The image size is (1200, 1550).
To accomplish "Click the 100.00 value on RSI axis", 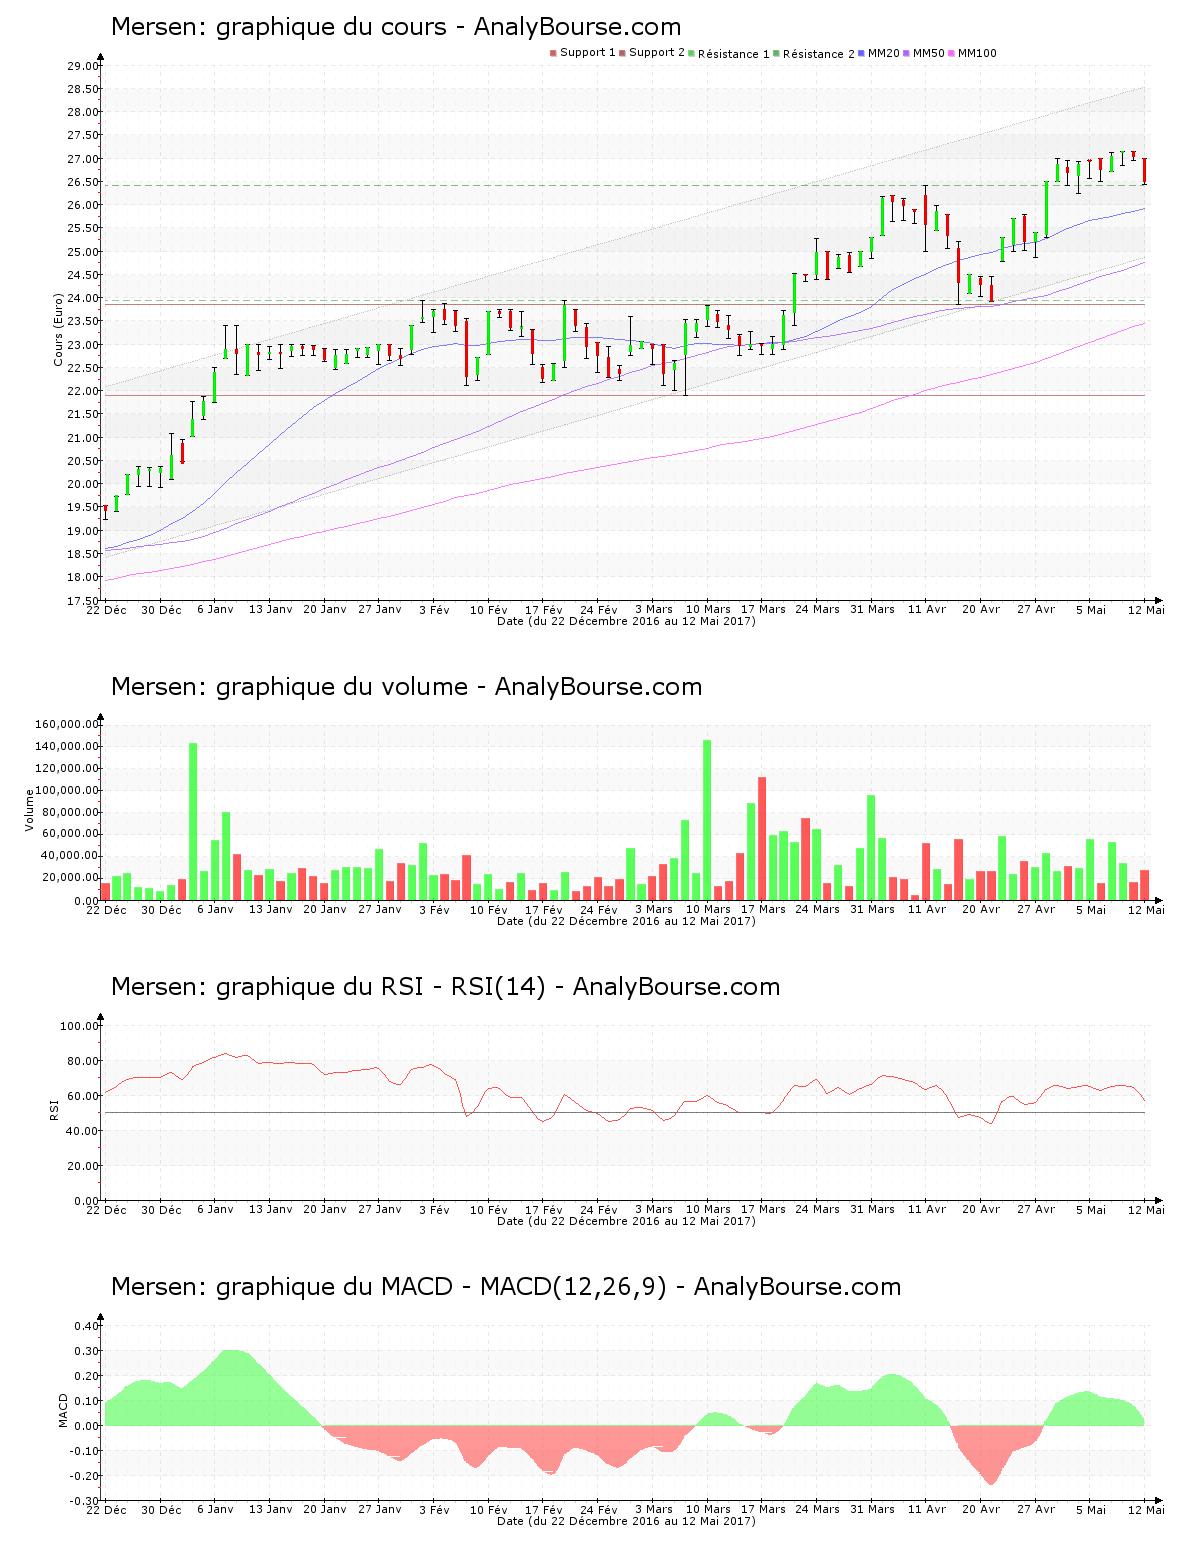I will (x=80, y=1026).
